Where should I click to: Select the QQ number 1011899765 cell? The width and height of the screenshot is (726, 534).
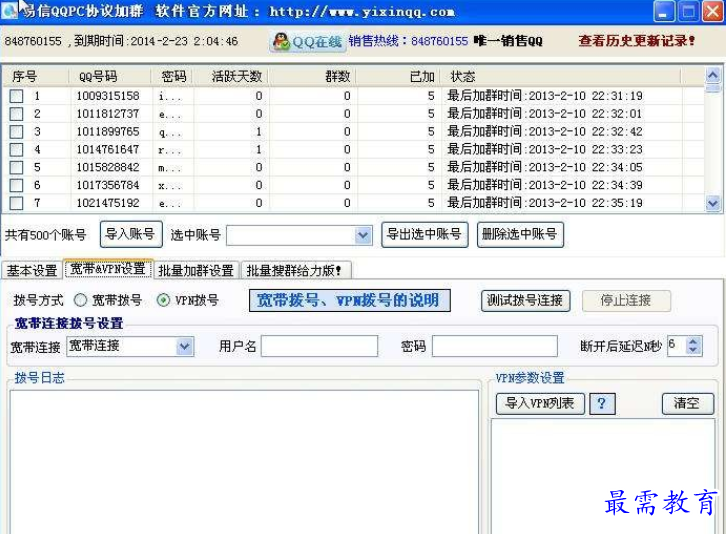point(108,132)
